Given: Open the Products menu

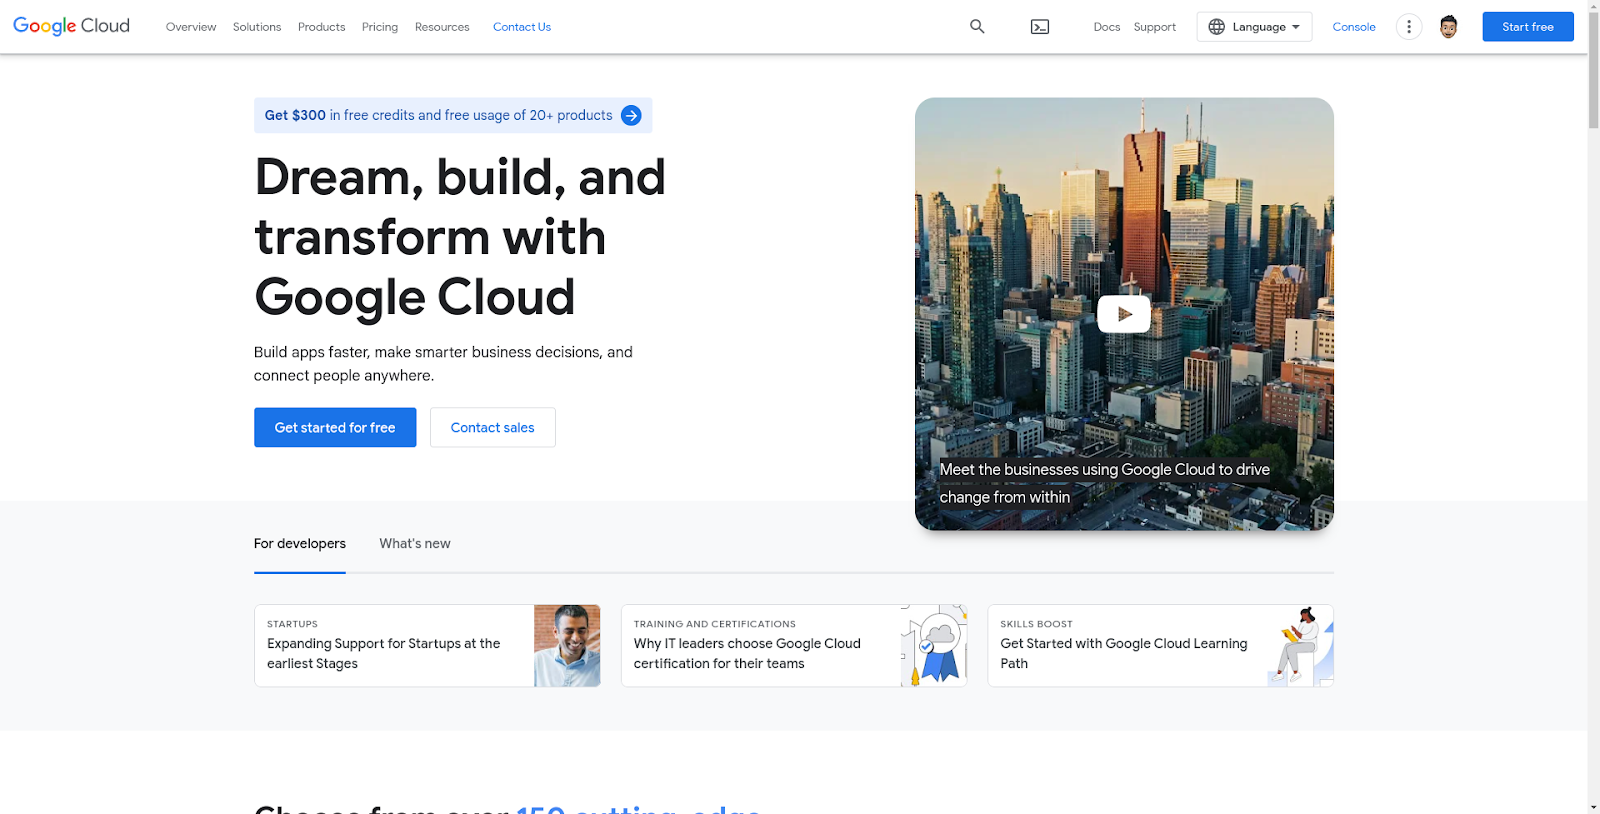Looking at the screenshot, I should tap(321, 27).
